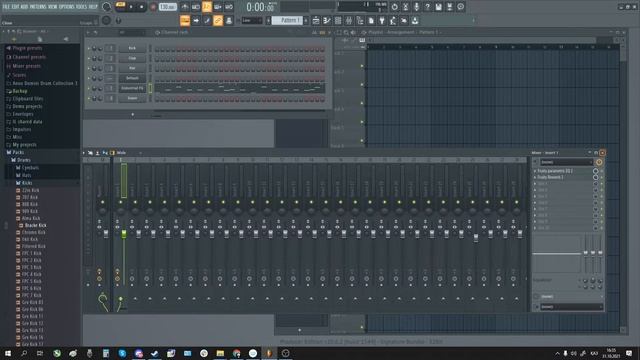
Task: Click the tempo tapper icon
Action: tap(393, 20)
